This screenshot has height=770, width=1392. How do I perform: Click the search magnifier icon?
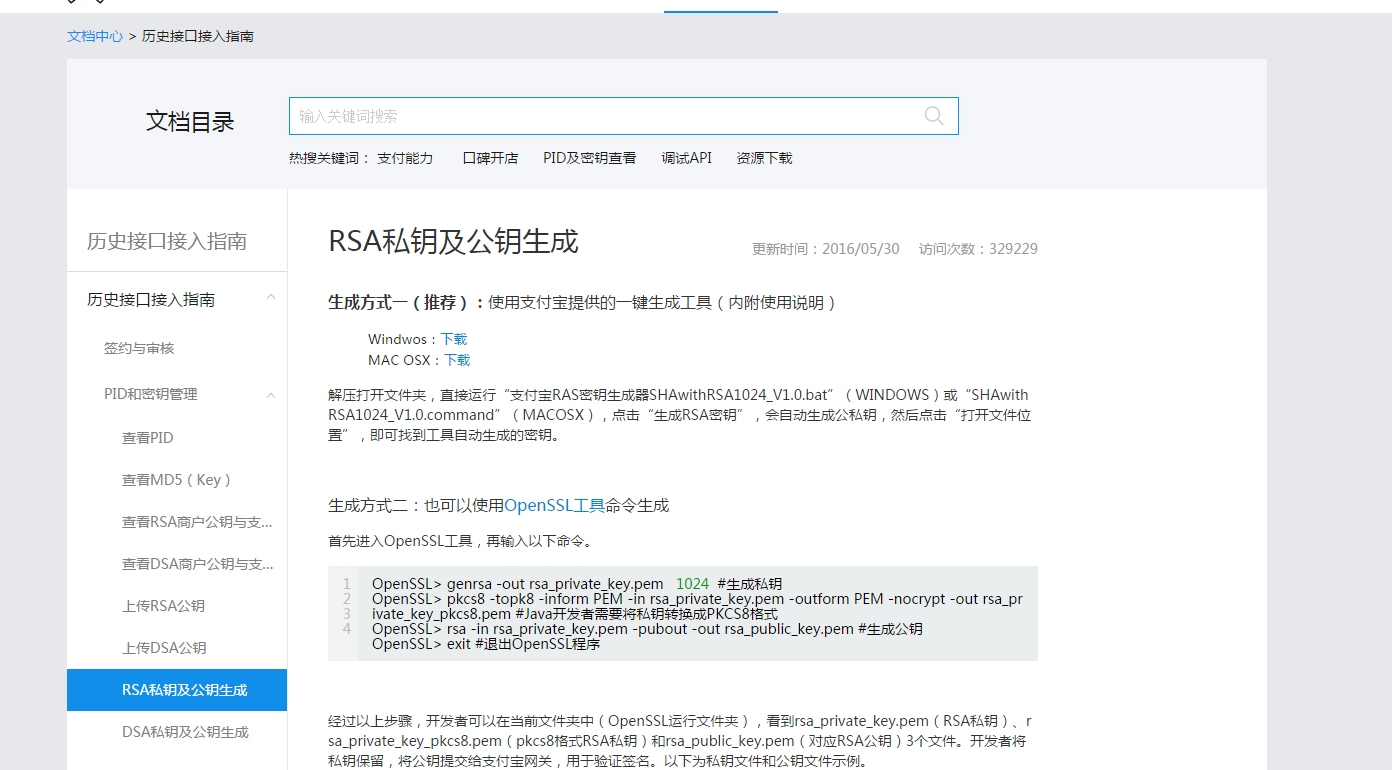[x=934, y=116]
